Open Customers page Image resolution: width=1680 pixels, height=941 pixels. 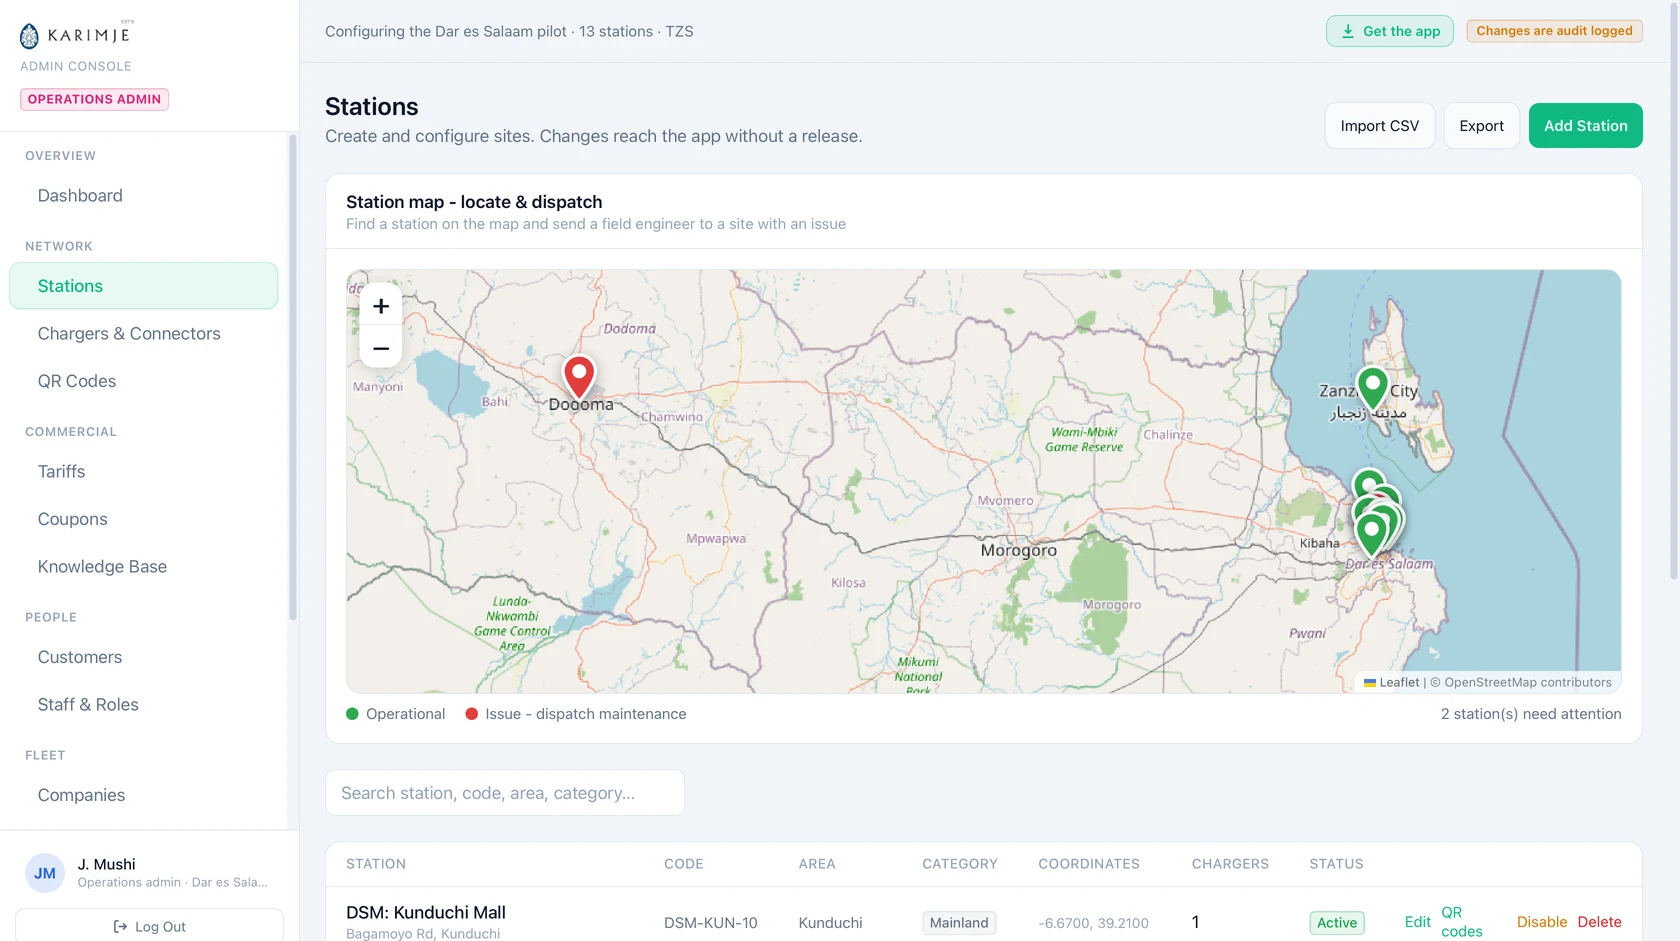point(144,657)
